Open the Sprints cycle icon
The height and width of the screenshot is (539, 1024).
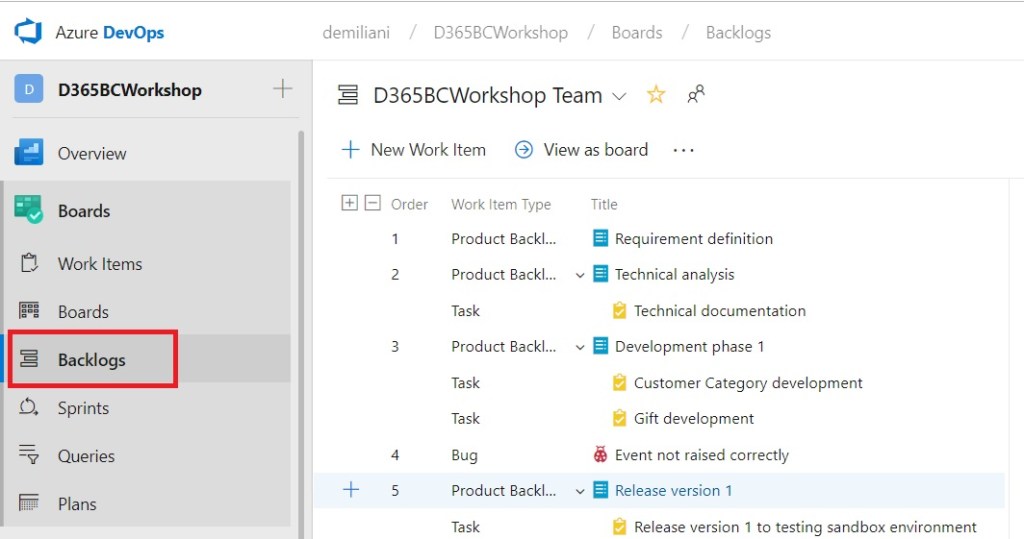coord(29,407)
